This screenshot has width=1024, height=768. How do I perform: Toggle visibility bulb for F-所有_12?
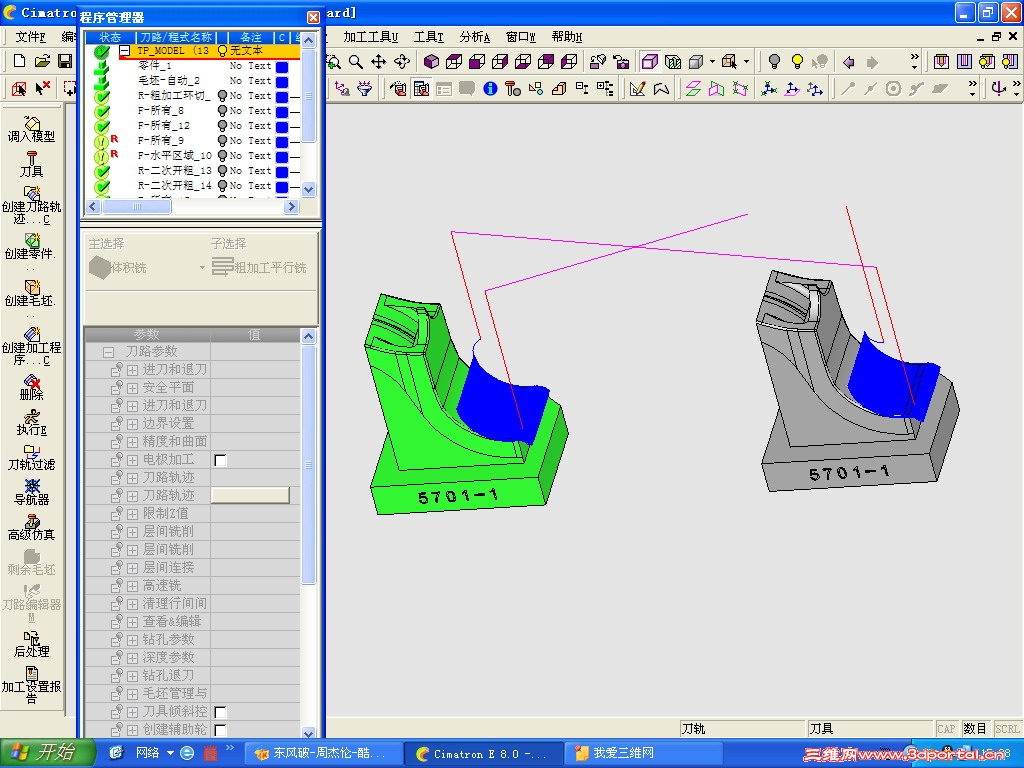222,125
